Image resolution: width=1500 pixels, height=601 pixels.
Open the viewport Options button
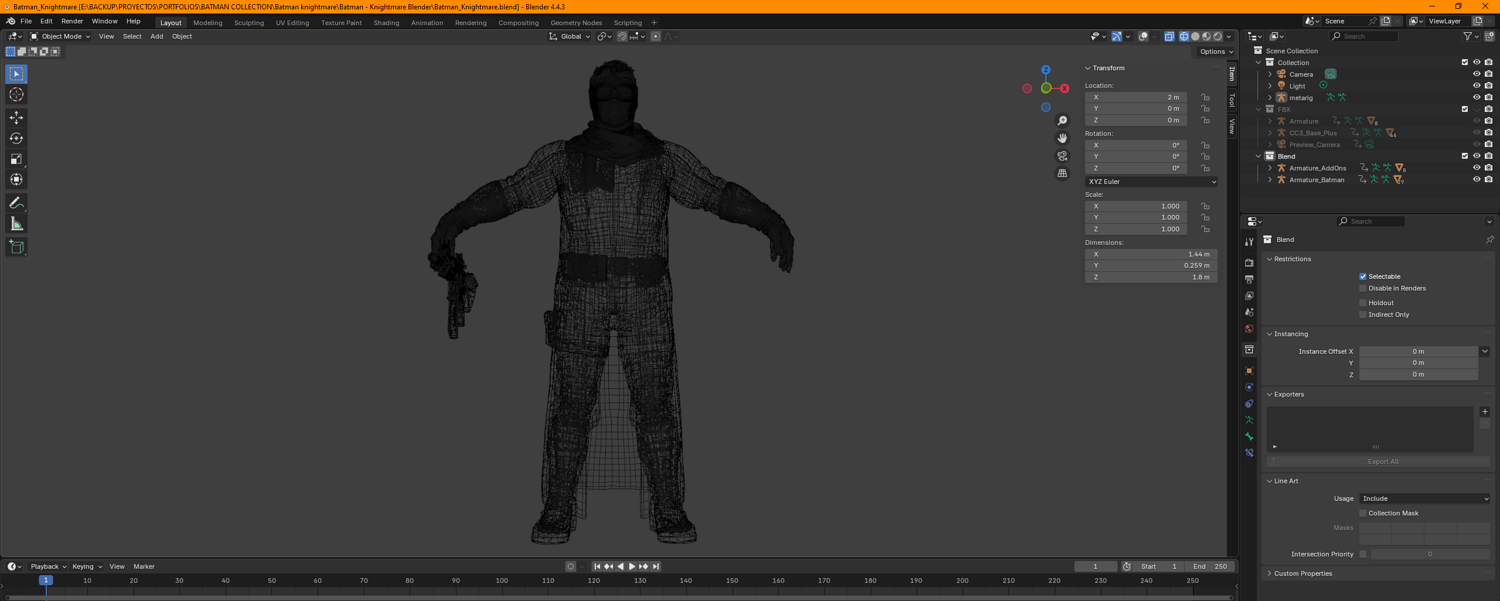pyautogui.click(x=1216, y=52)
